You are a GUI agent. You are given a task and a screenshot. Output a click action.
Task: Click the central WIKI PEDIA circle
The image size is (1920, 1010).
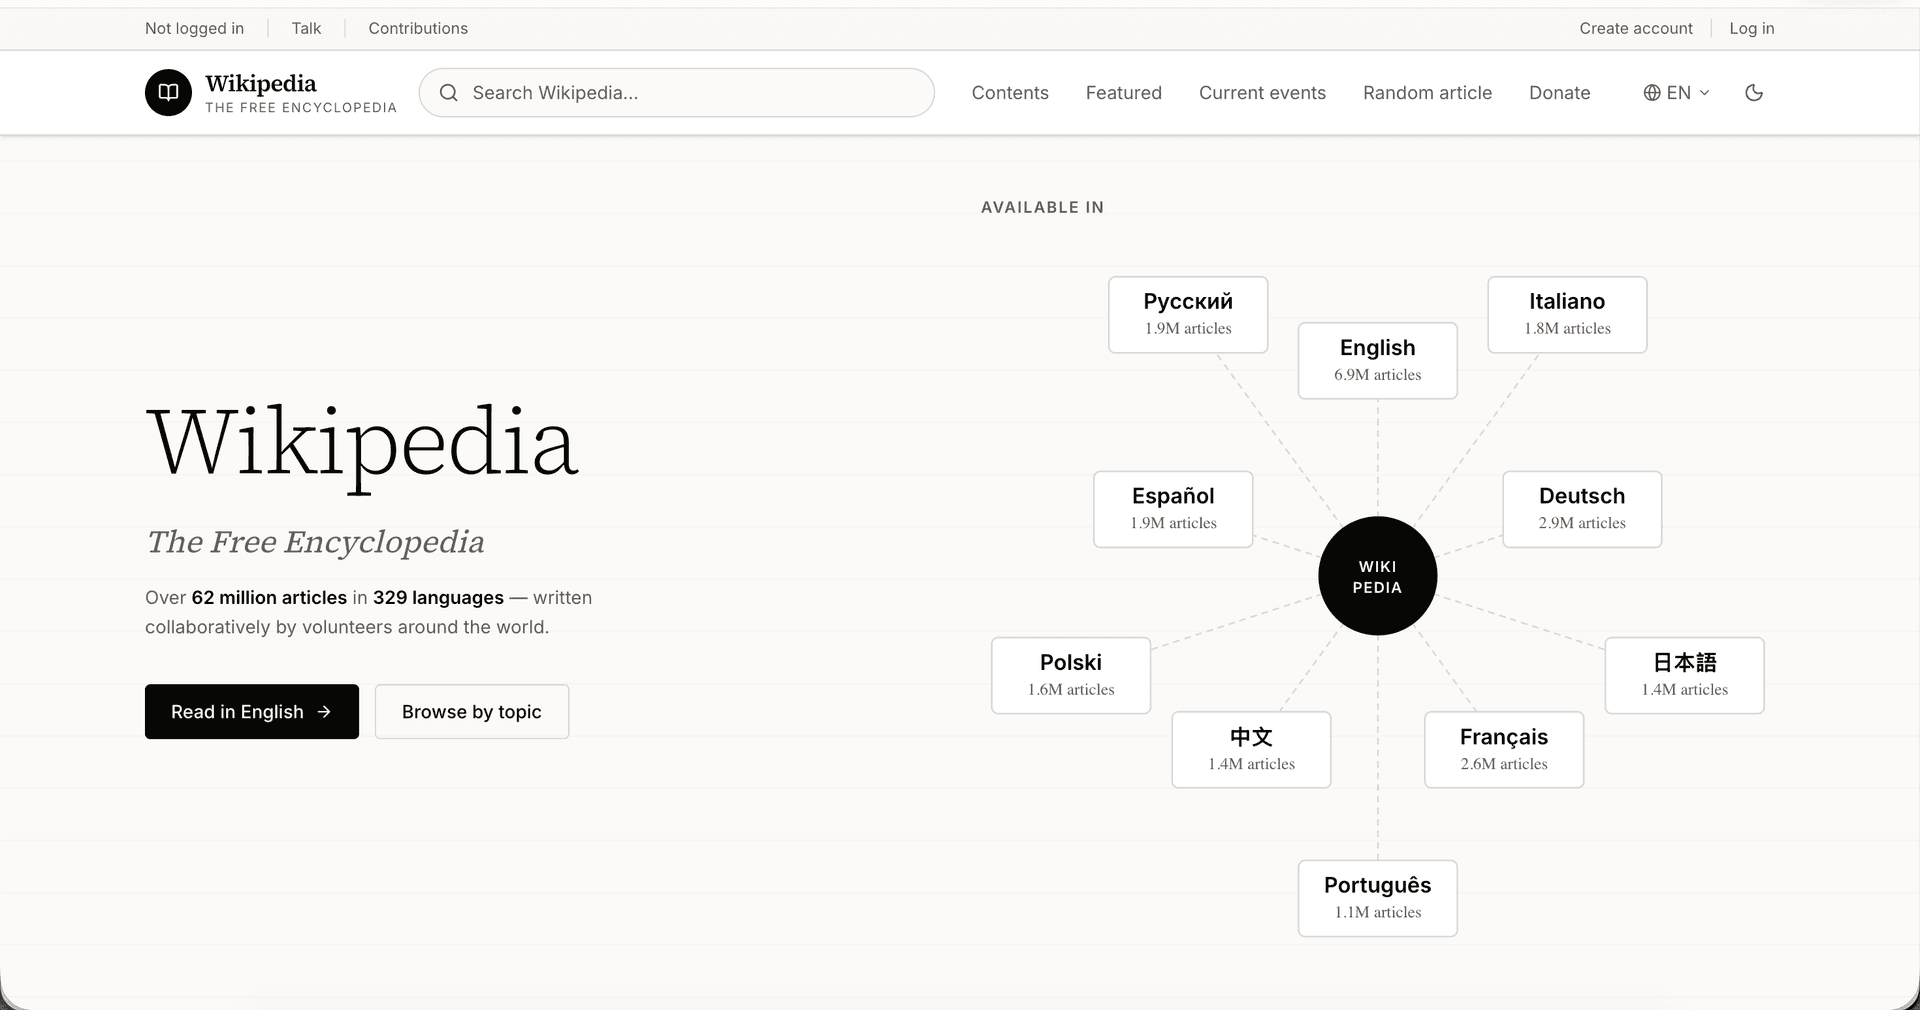1378,576
